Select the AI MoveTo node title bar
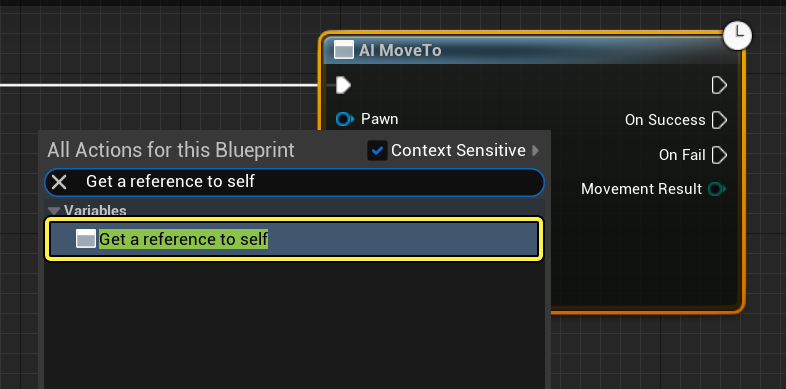This screenshot has height=389, width=786. pyautogui.click(x=531, y=50)
